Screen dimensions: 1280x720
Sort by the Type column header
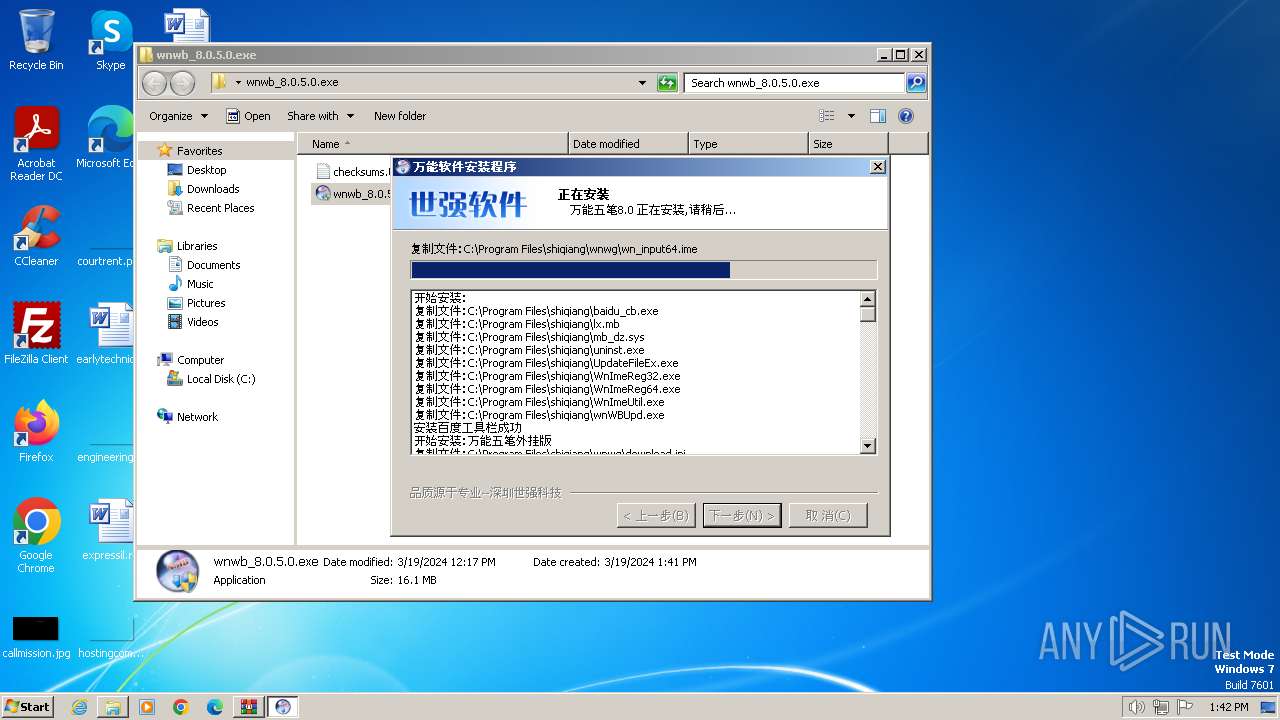pos(748,144)
